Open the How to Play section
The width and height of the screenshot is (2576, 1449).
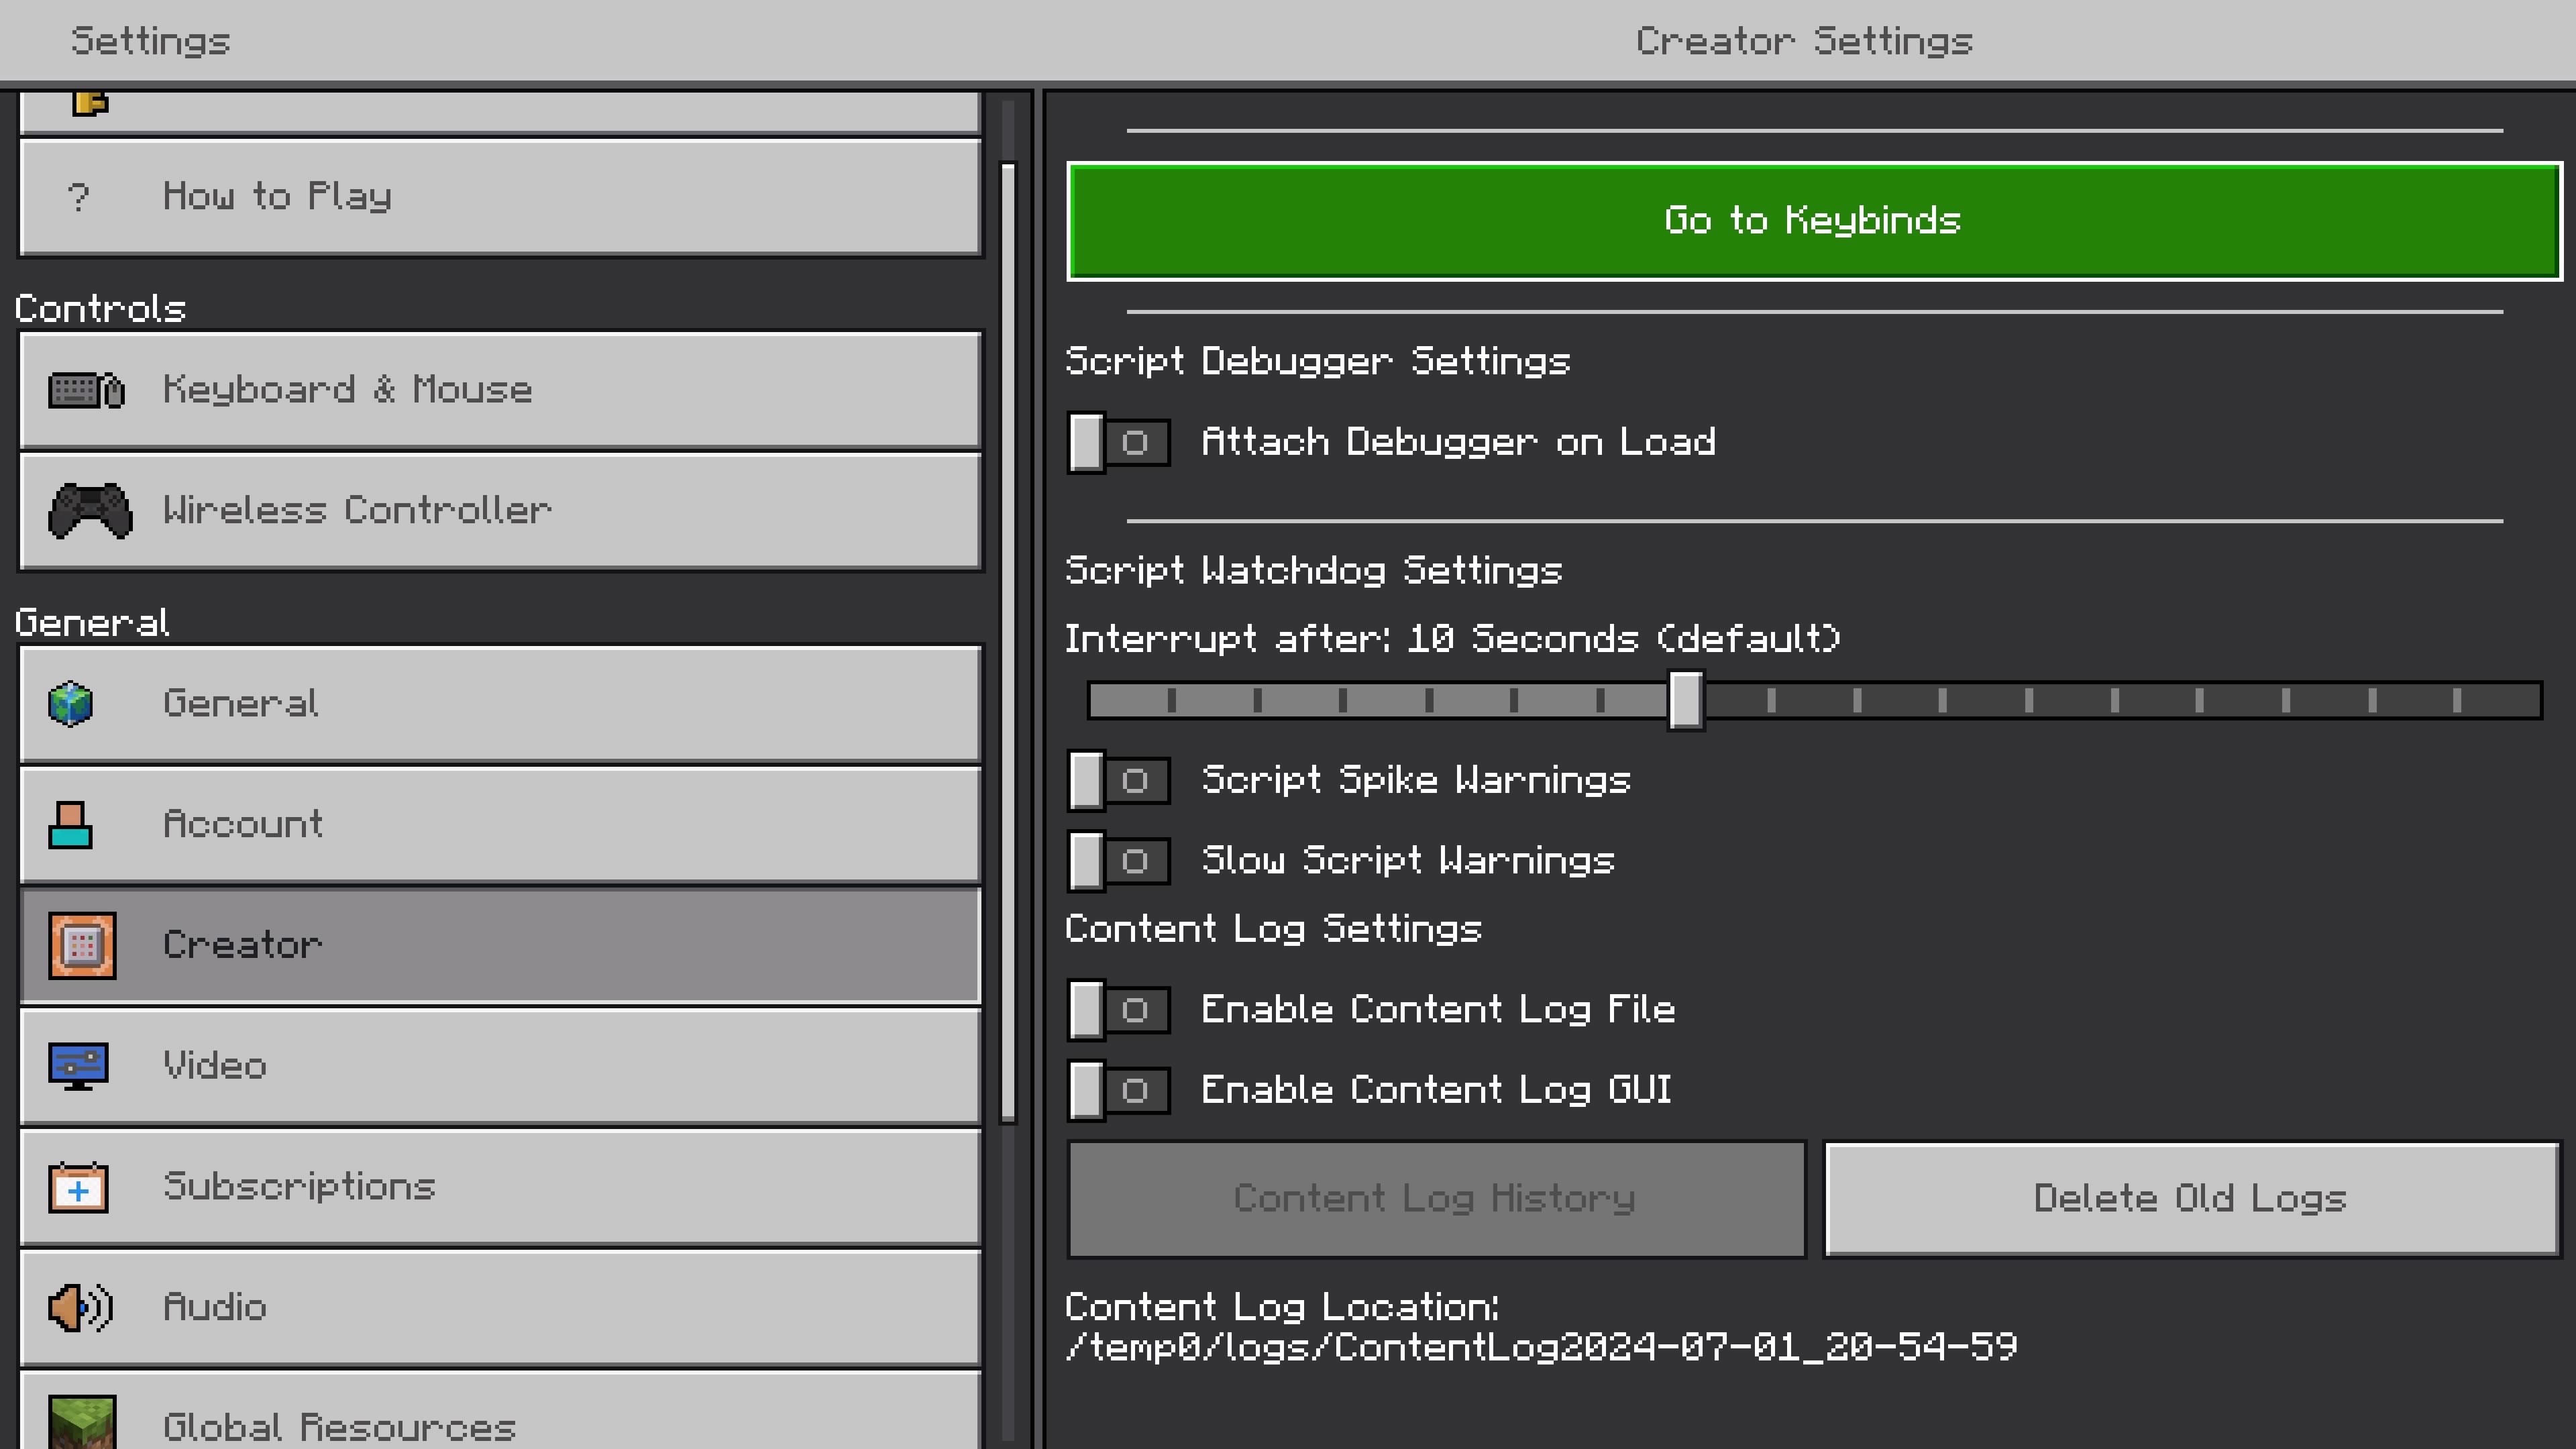point(500,197)
